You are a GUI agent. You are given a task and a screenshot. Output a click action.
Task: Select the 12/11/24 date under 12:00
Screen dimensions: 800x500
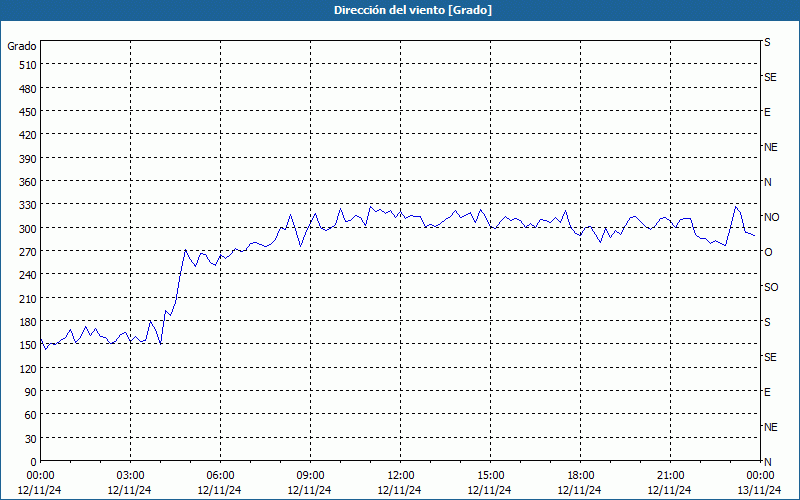tap(399, 490)
